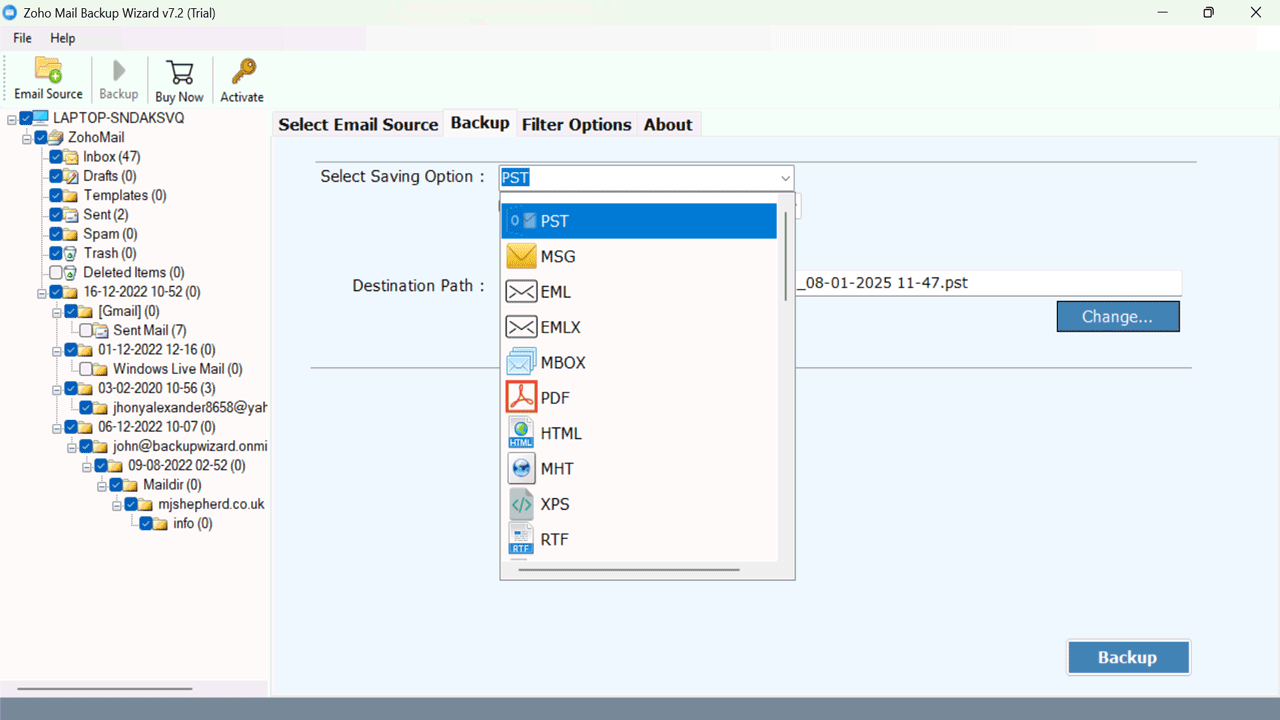This screenshot has width=1280, height=720.
Task: Click the Sent Mail (7) folder icon
Action: point(101,330)
